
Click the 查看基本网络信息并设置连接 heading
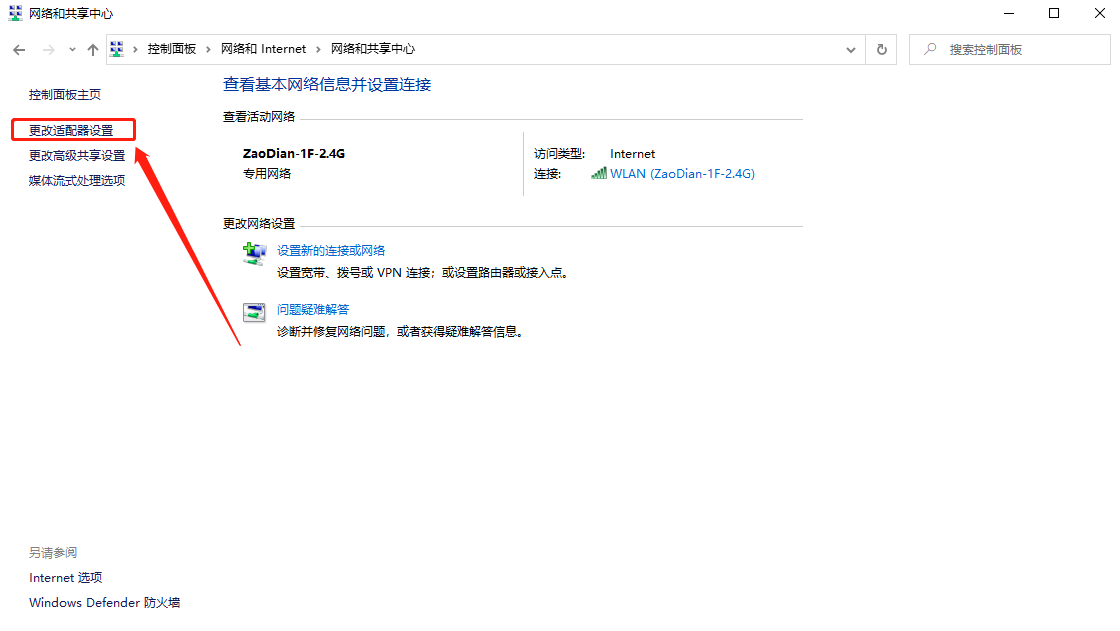click(x=327, y=84)
